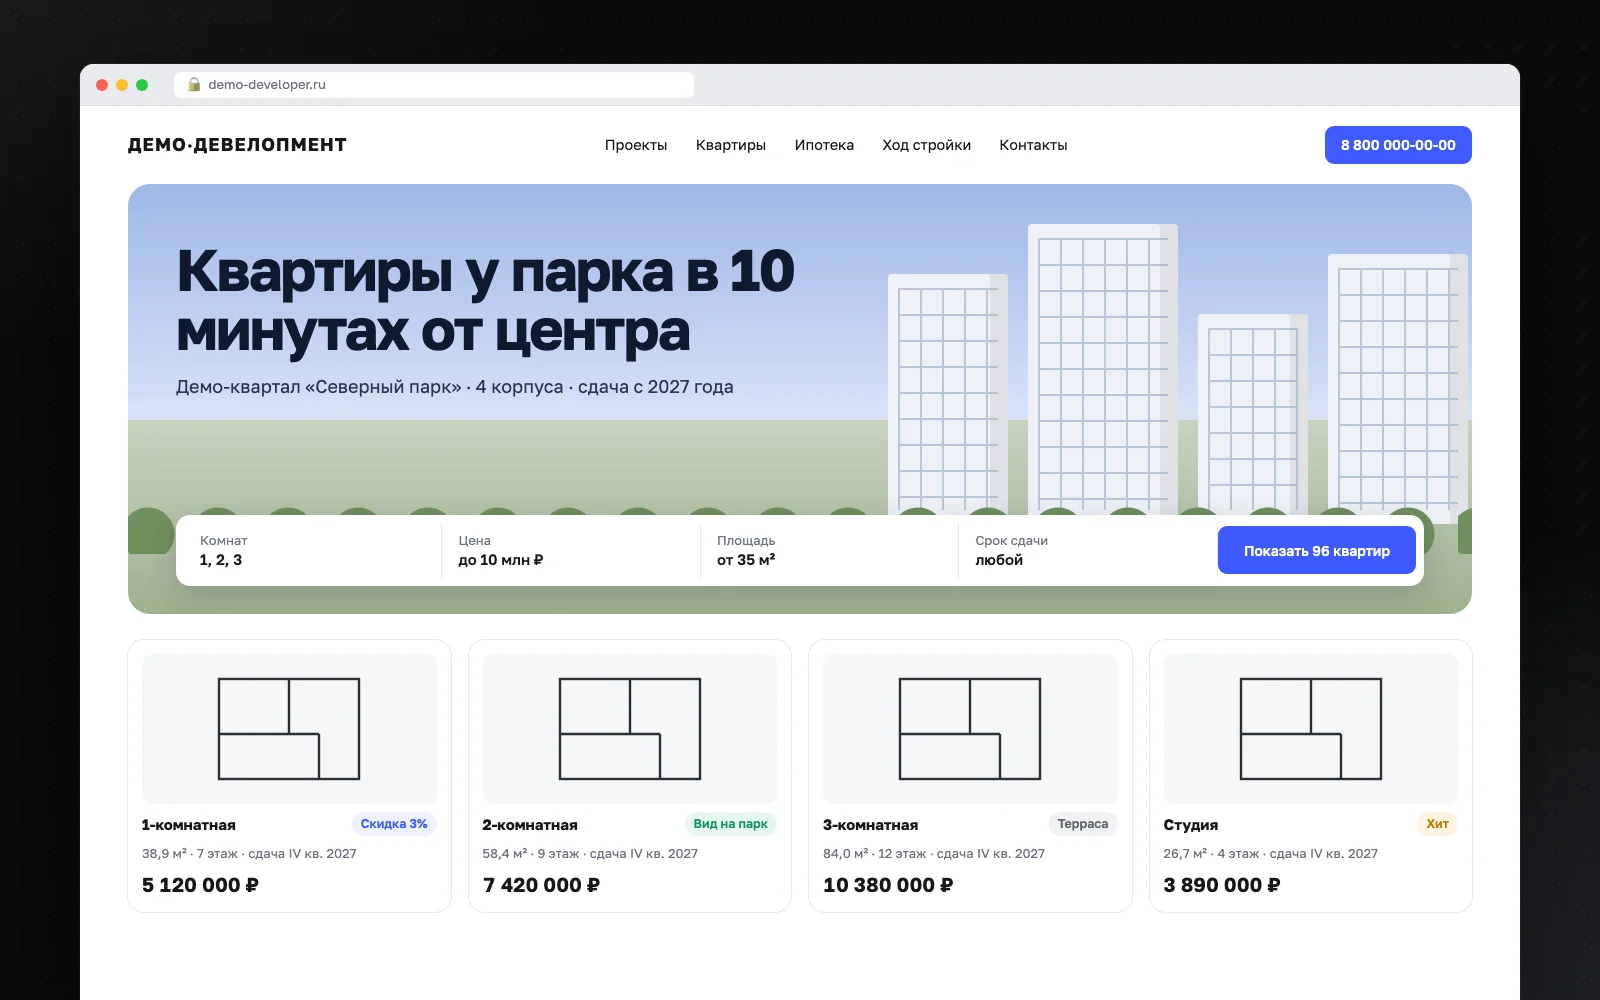
Task: Open the Площадь filter field
Action: point(829,550)
